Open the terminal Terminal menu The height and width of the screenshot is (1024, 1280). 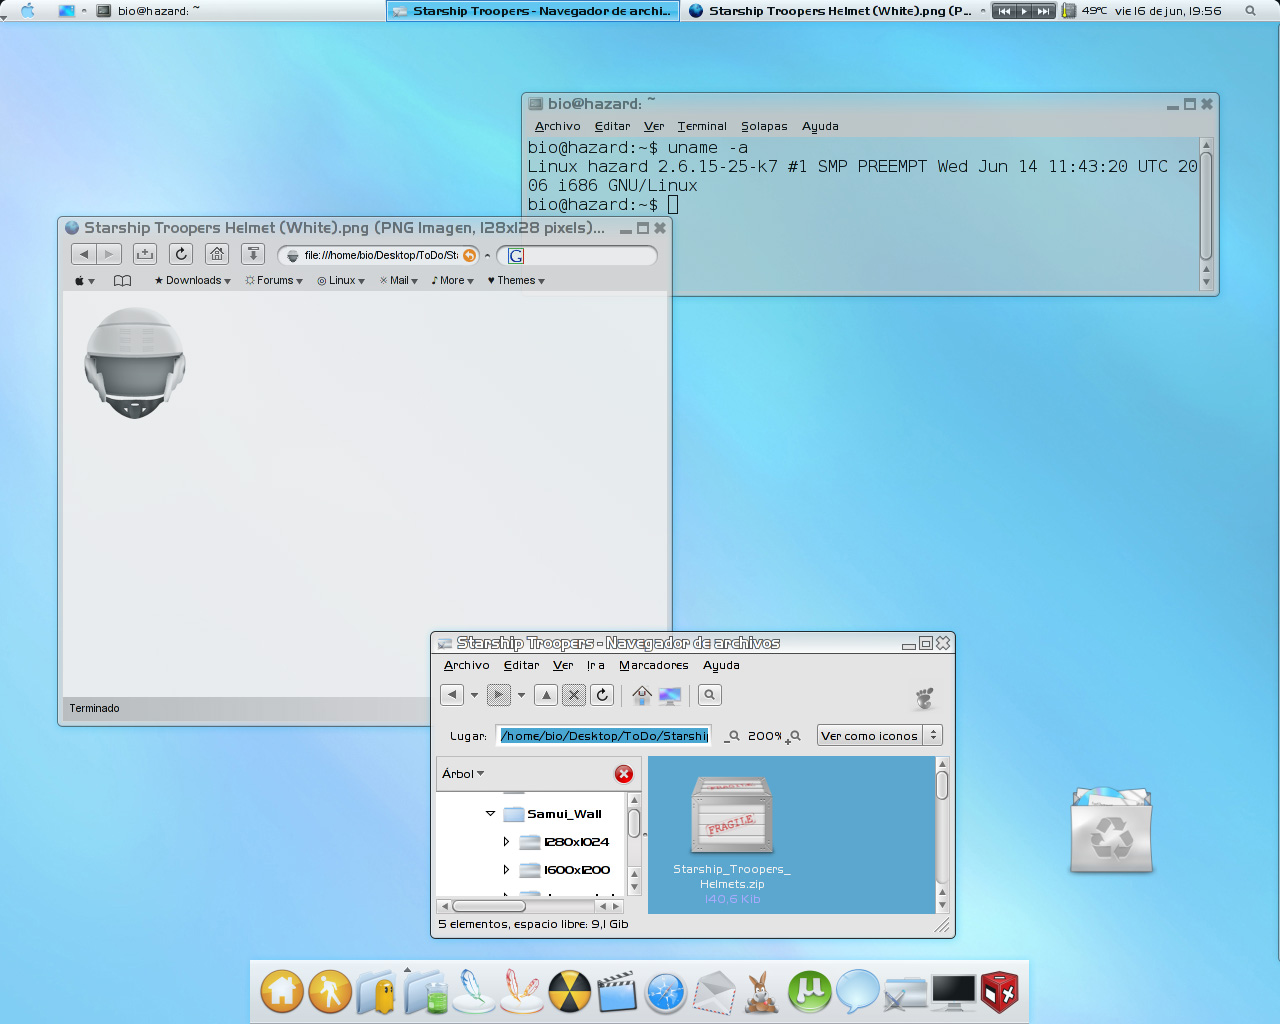tap(702, 126)
